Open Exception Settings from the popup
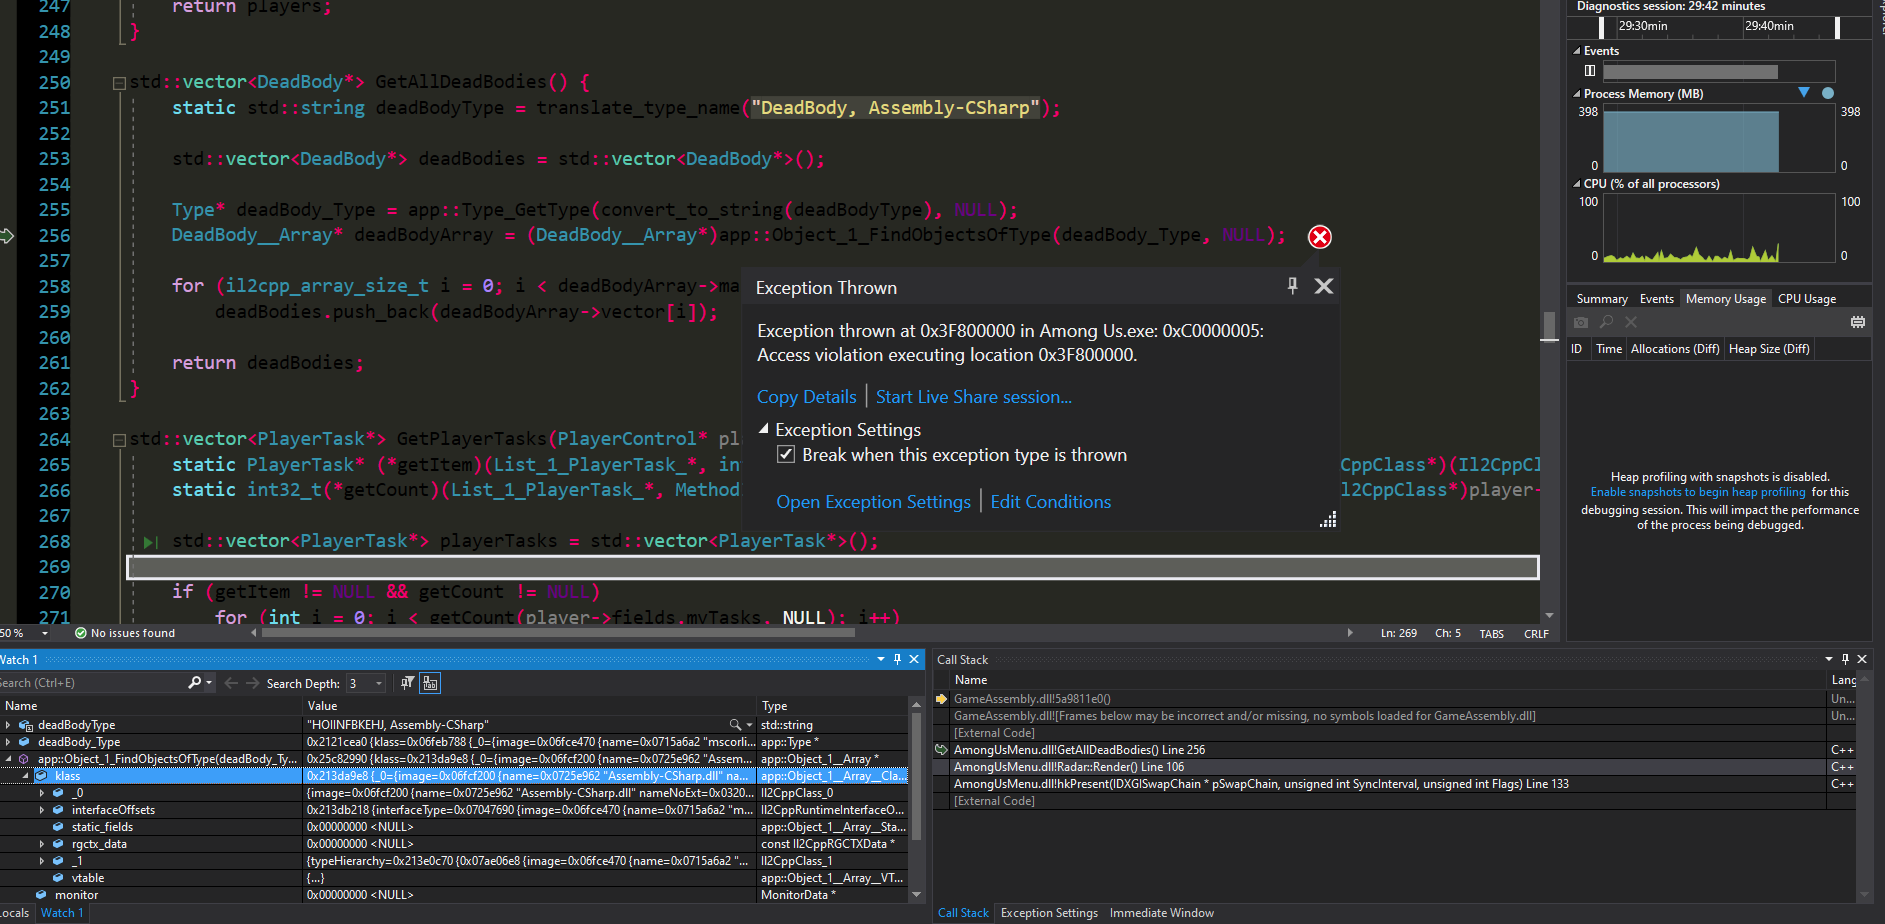The height and width of the screenshot is (924, 1885). [872, 501]
